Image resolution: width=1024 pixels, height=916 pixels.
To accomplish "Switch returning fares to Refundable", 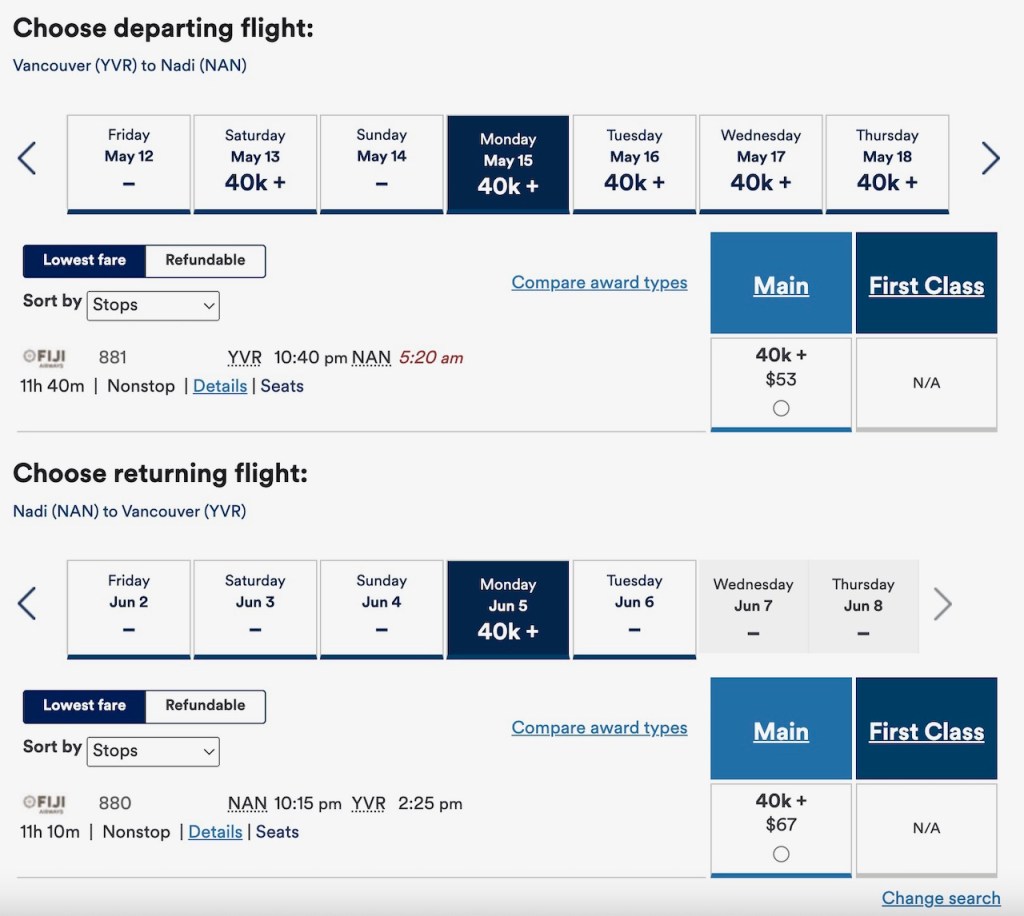I will click(x=205, y=705).
